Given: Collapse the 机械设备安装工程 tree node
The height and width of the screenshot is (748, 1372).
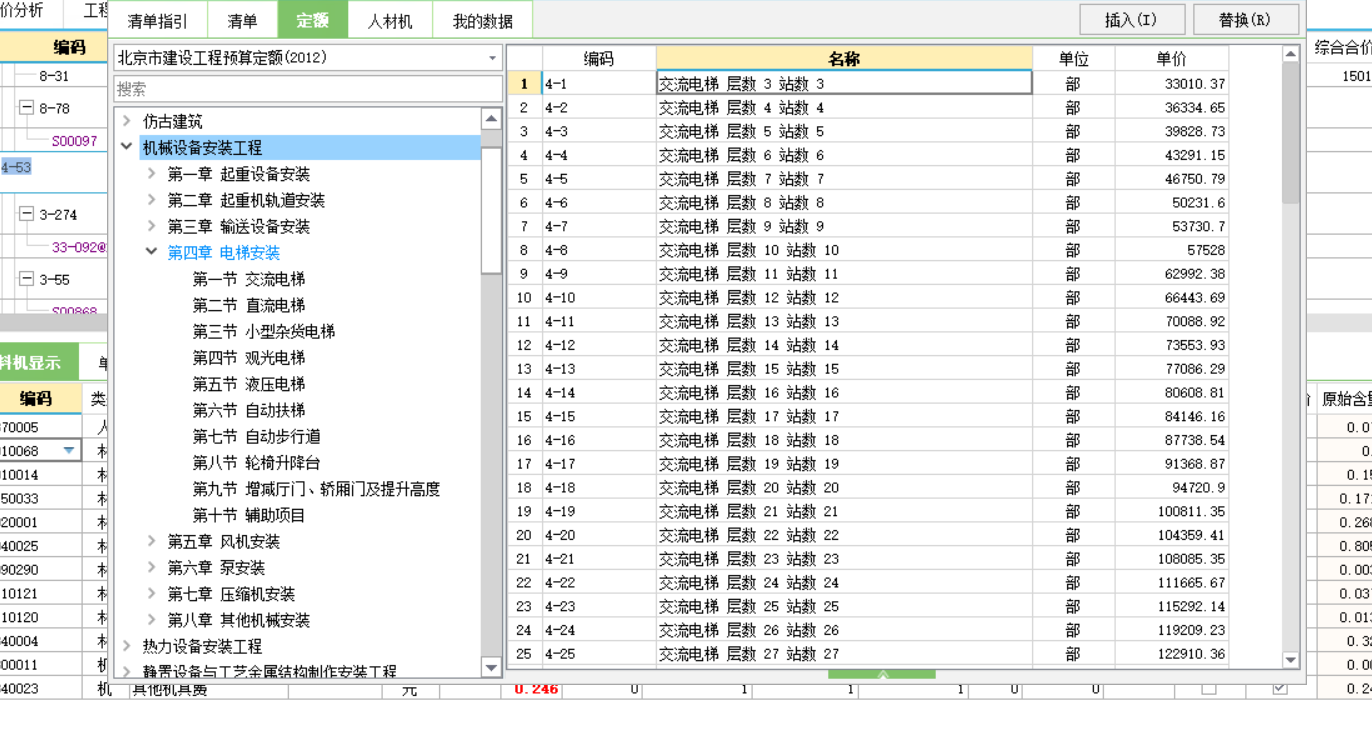Looking at the screenshot, I should 126,147.
